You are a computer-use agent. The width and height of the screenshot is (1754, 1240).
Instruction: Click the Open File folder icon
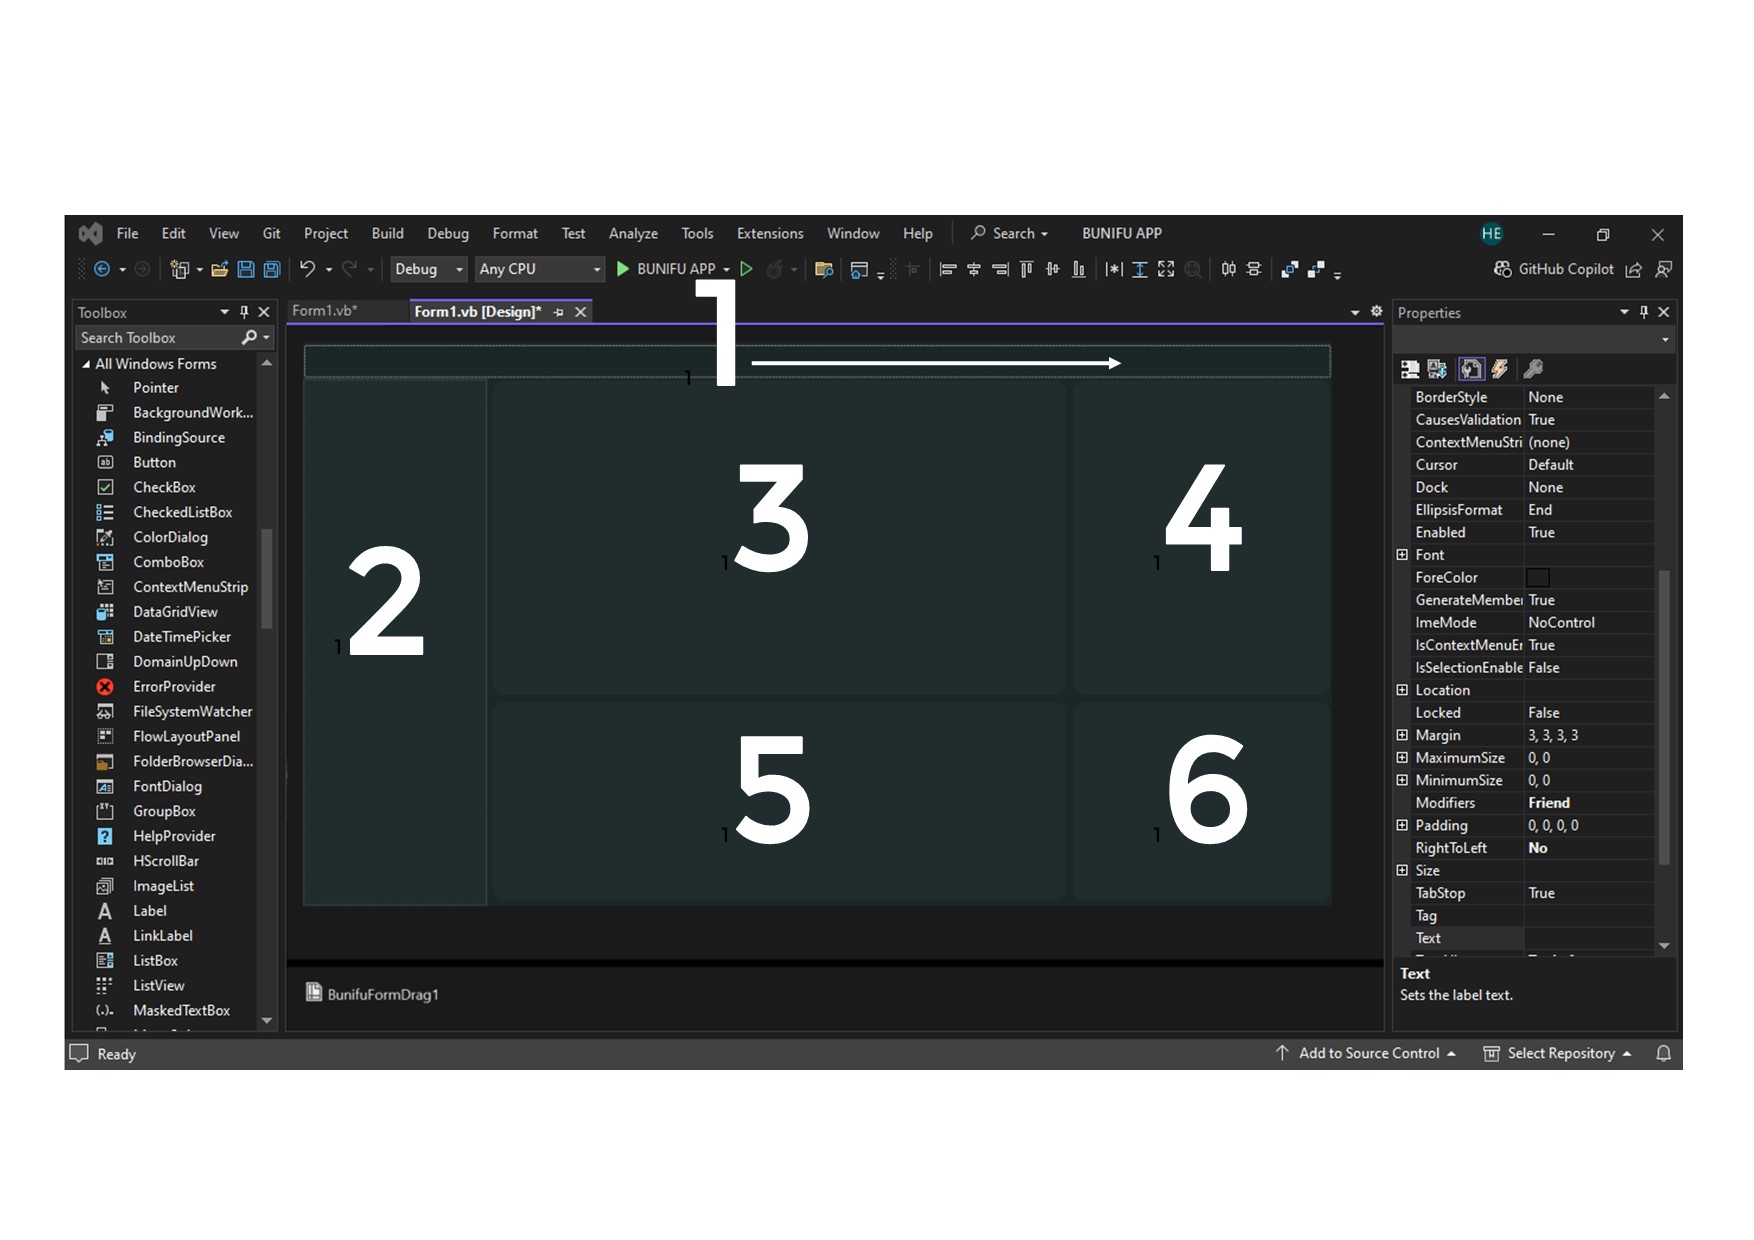[x=220, y=269]
